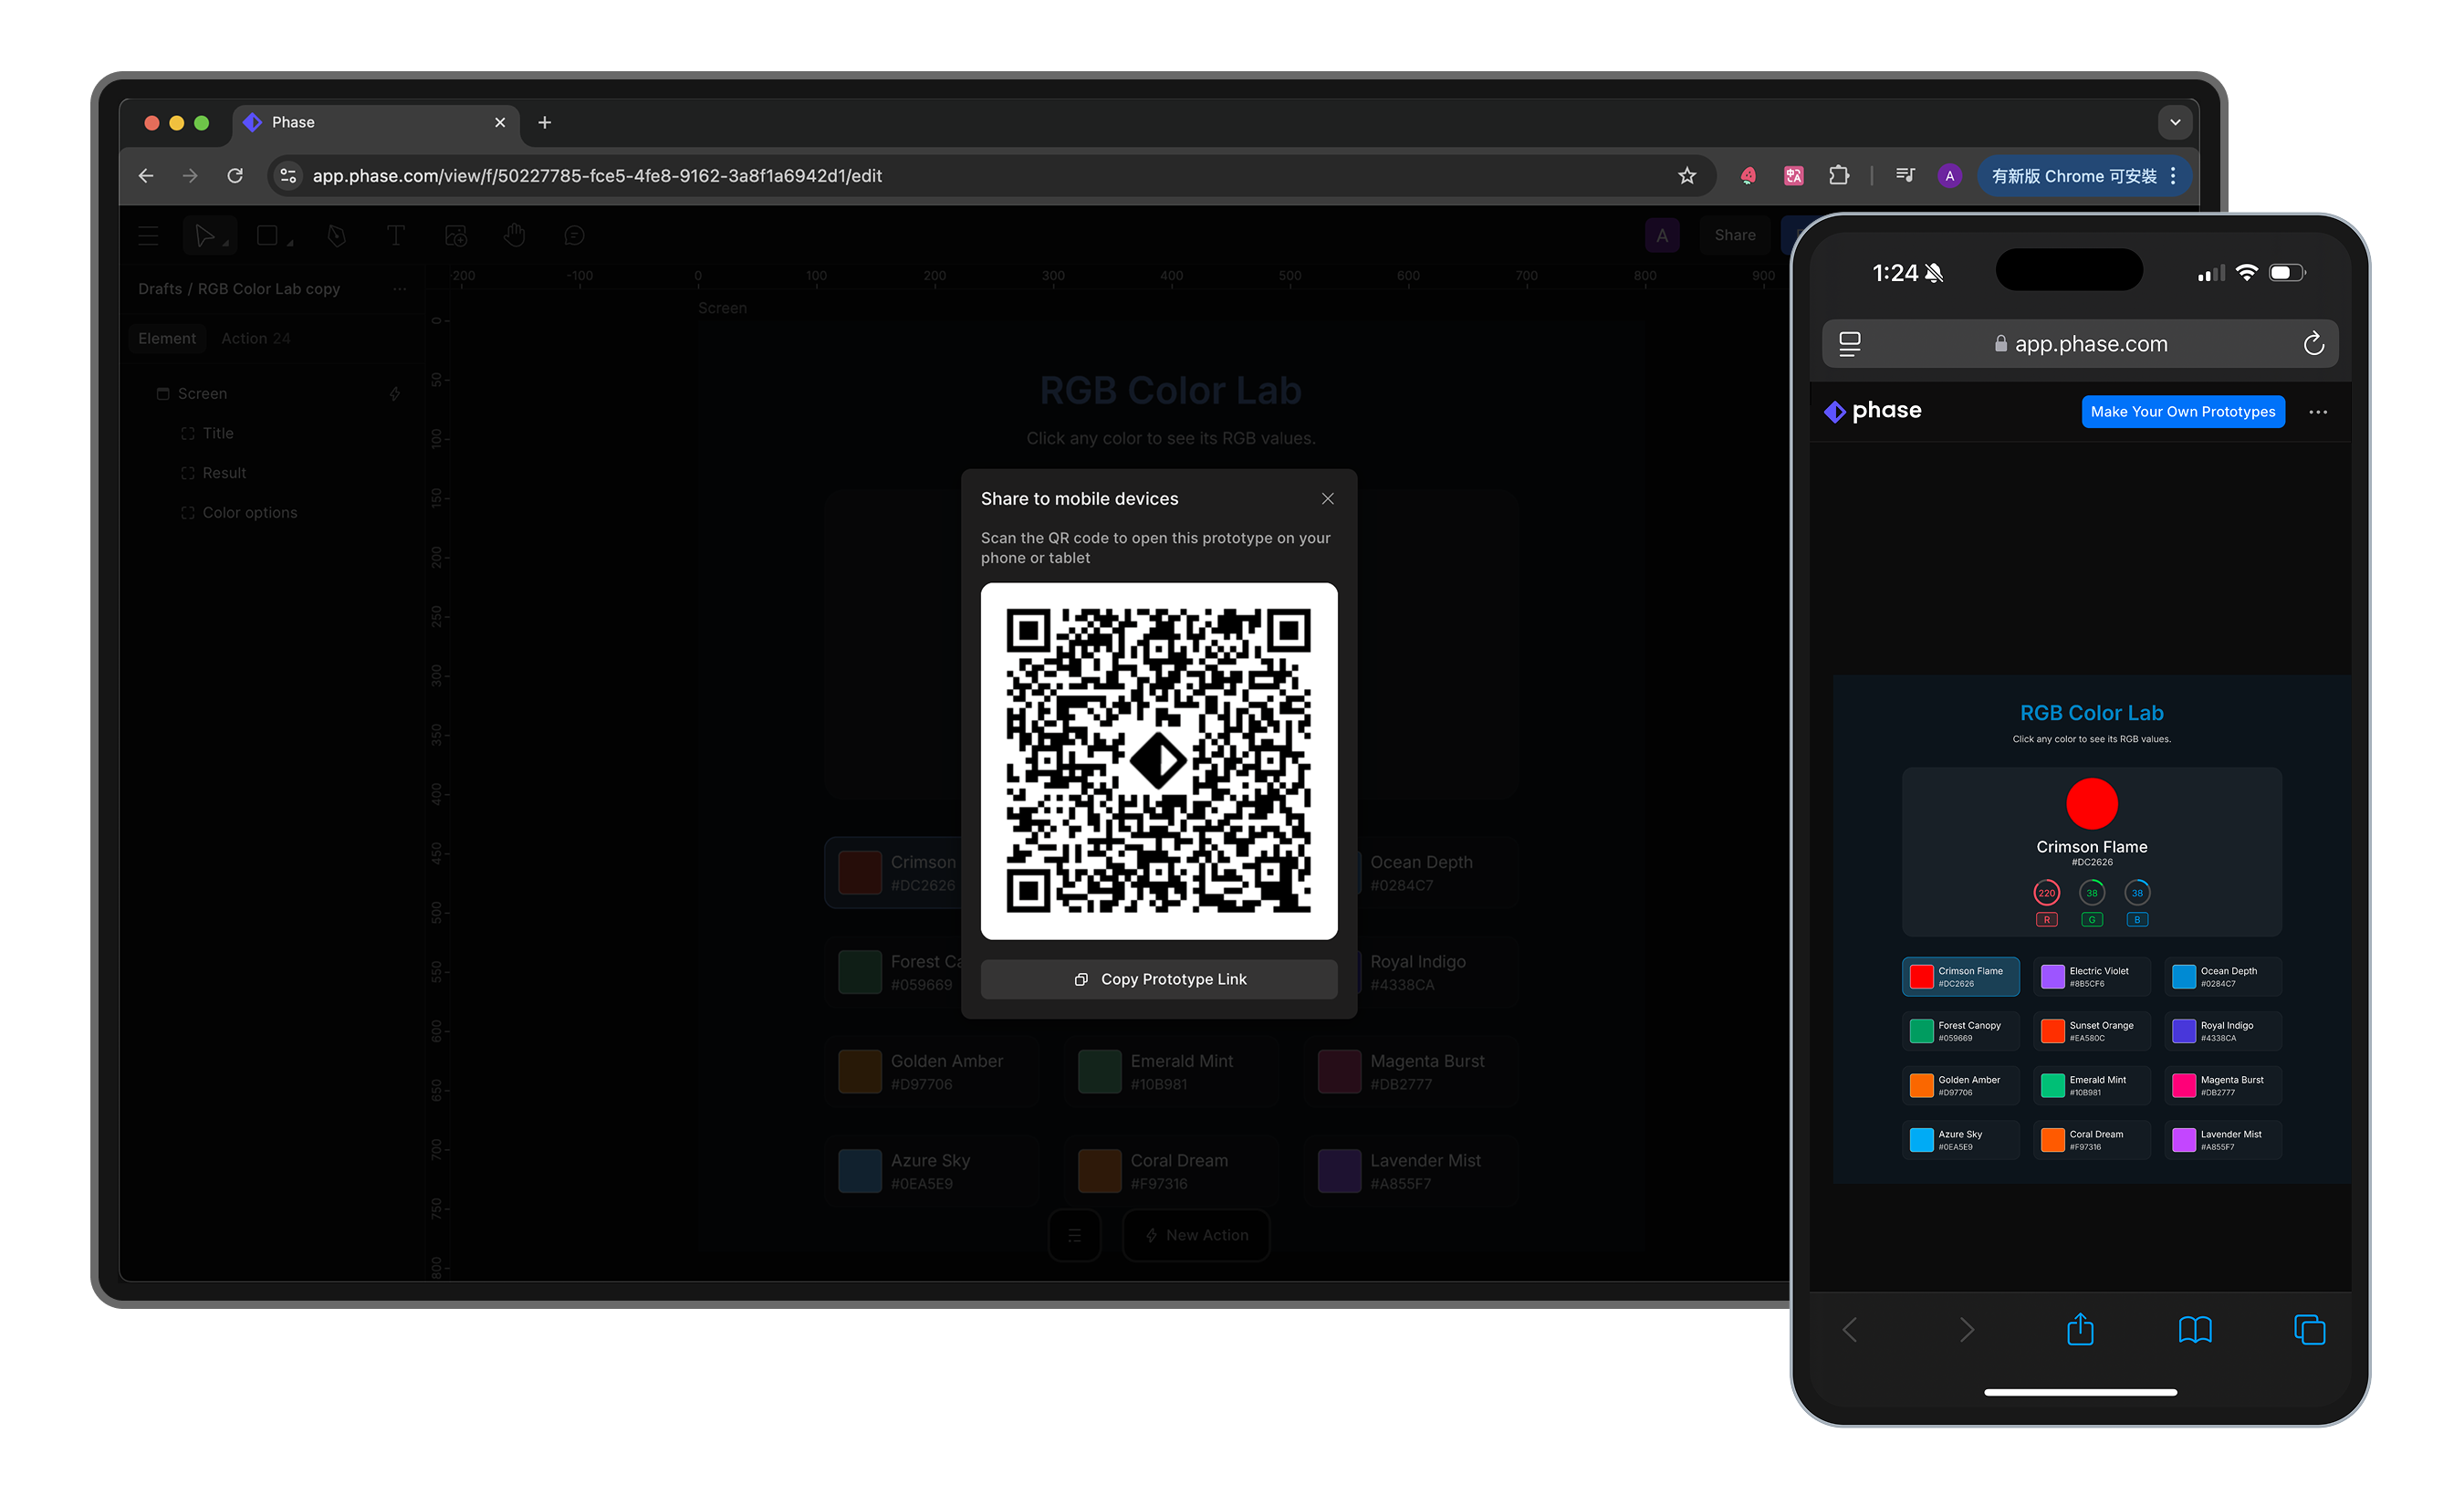Open site information icon in address bar
2464x1496 pixels.
(288, 176)
